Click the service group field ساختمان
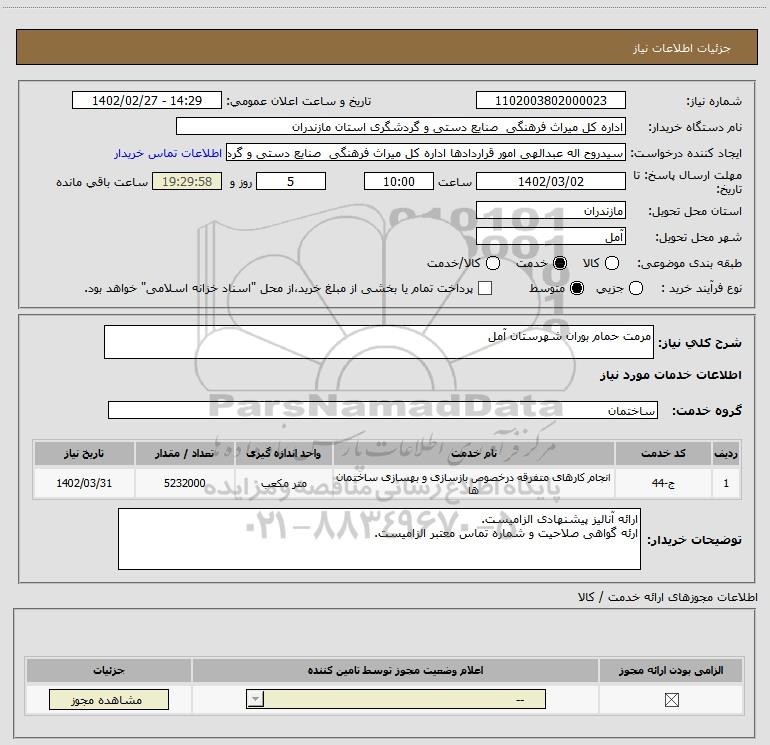The image size is (770, 745). 383,411
